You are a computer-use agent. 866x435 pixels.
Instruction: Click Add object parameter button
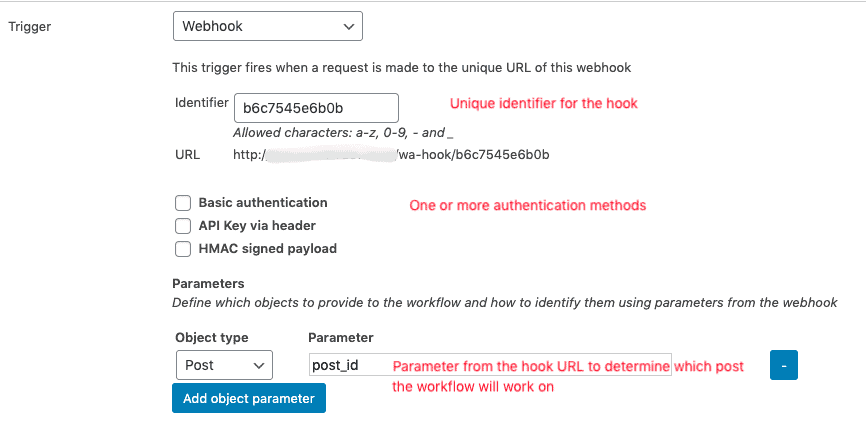click(x=249, y=399)
